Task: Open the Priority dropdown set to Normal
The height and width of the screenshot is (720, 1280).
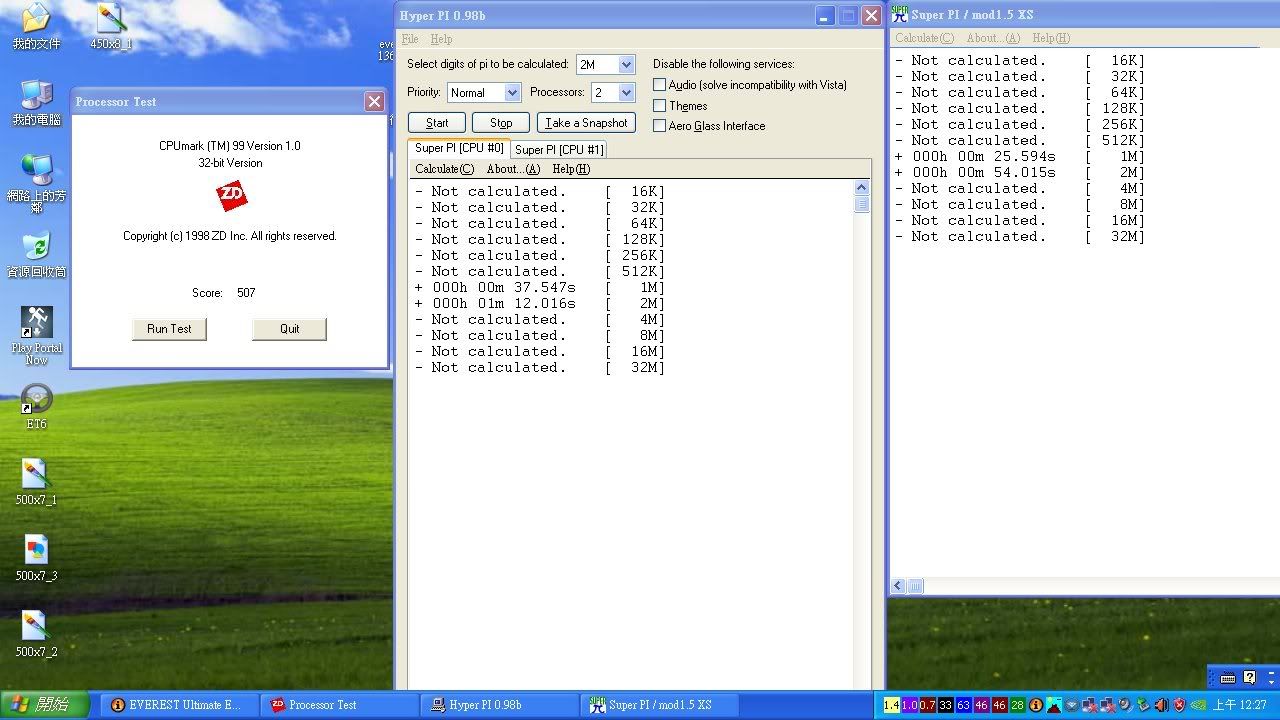Action: tap(512, 92)
